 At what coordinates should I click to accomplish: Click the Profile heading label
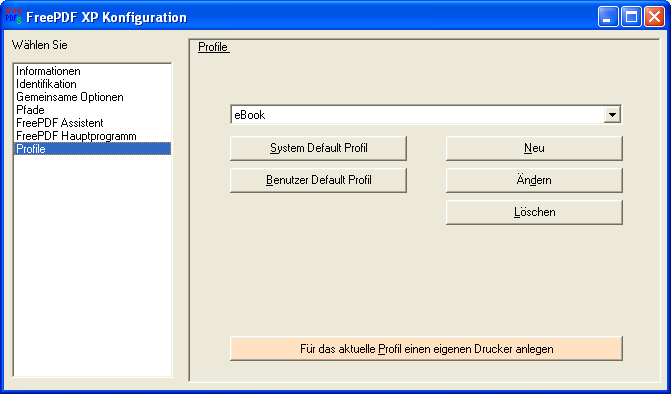[214, 47]
